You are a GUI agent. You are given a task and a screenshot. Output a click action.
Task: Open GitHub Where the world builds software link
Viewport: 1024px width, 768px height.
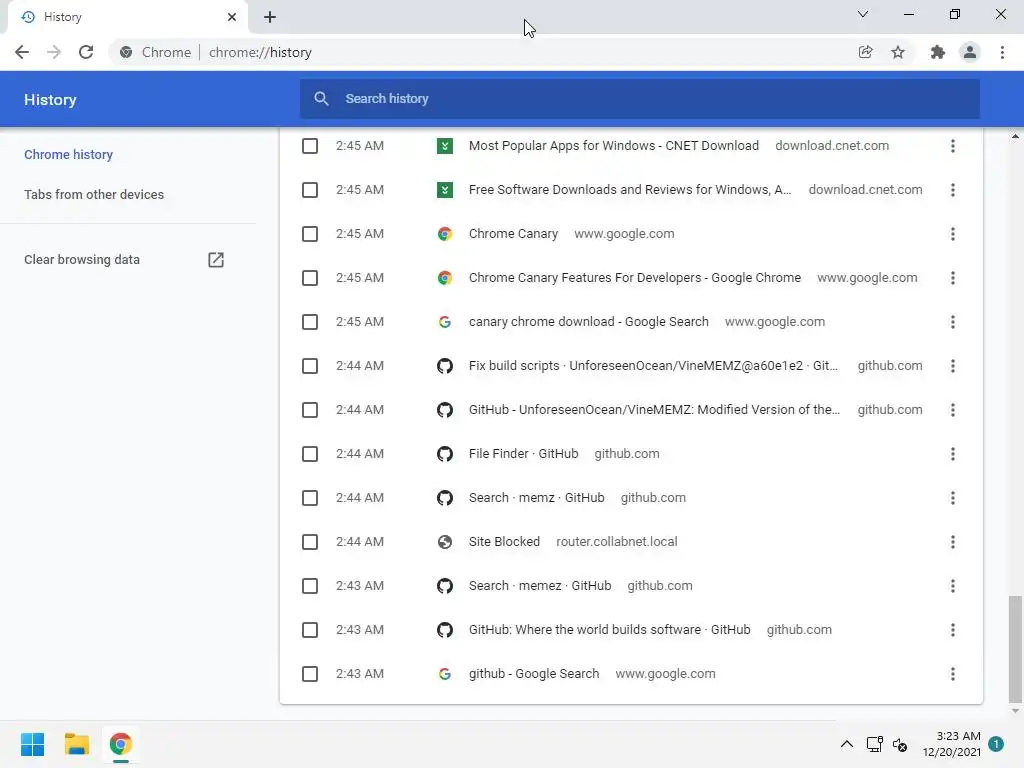[609, 630]
